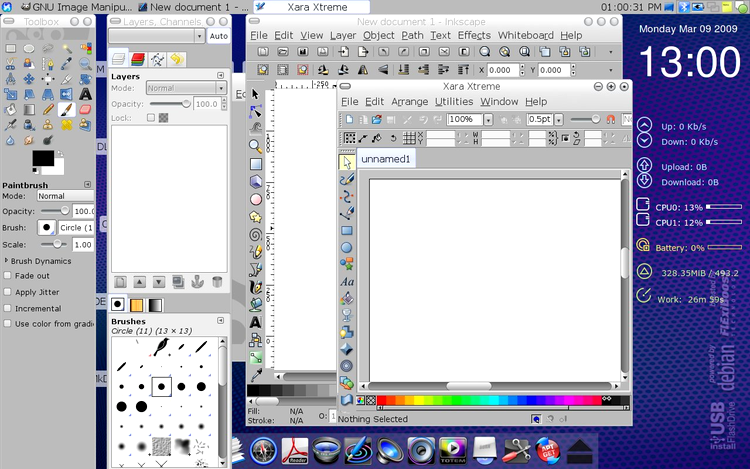Switch to the unnamed1 document tab in Xara
The width and height of the screenshot is (750, 469).
[386, 159]
